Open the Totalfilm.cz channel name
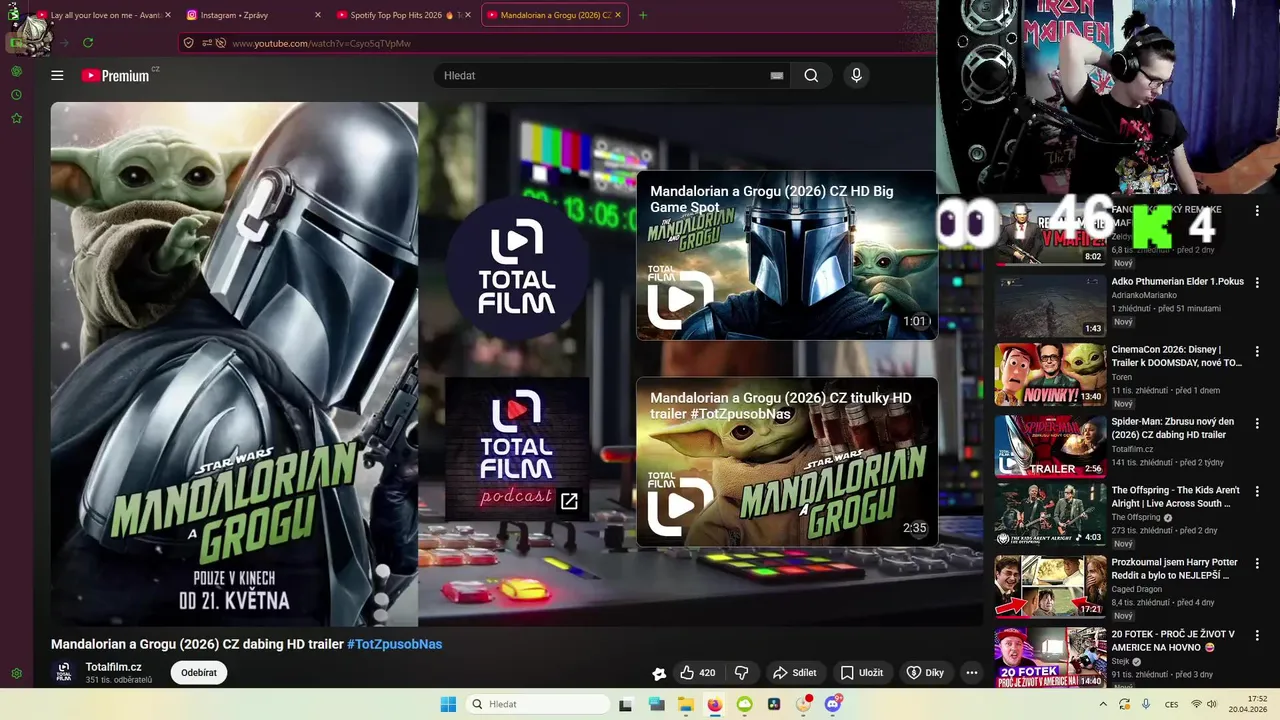 (114, 667)
